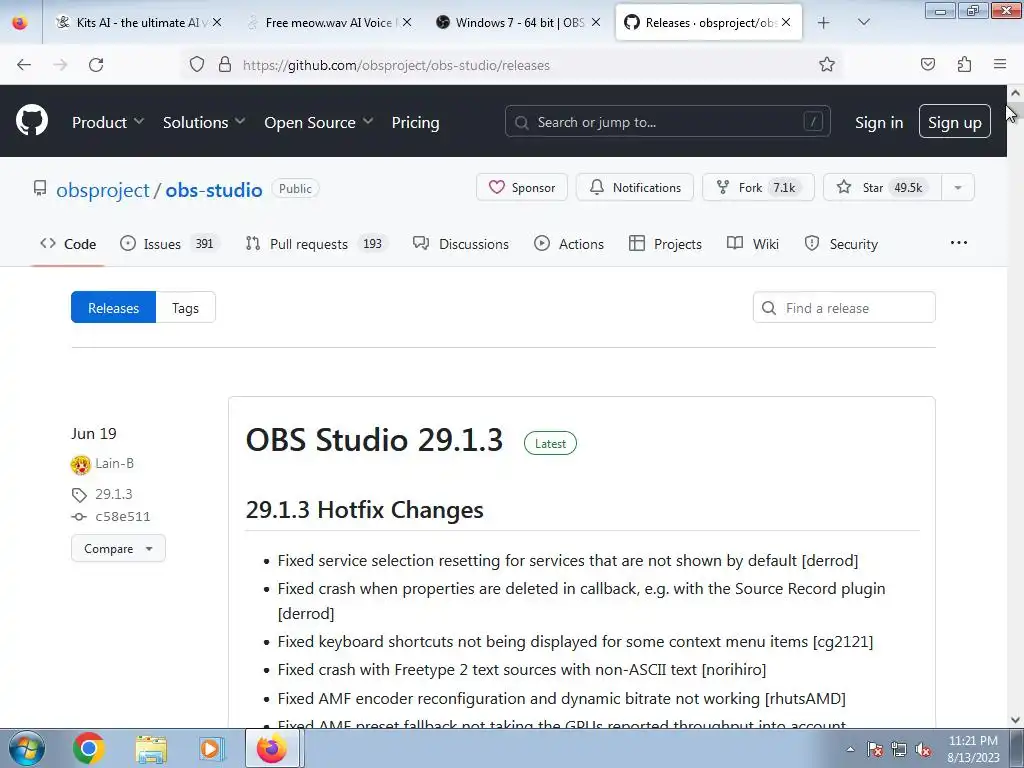Screen dimensions: 1024x768
Task: Expand the Product menu
Action: 108,122
